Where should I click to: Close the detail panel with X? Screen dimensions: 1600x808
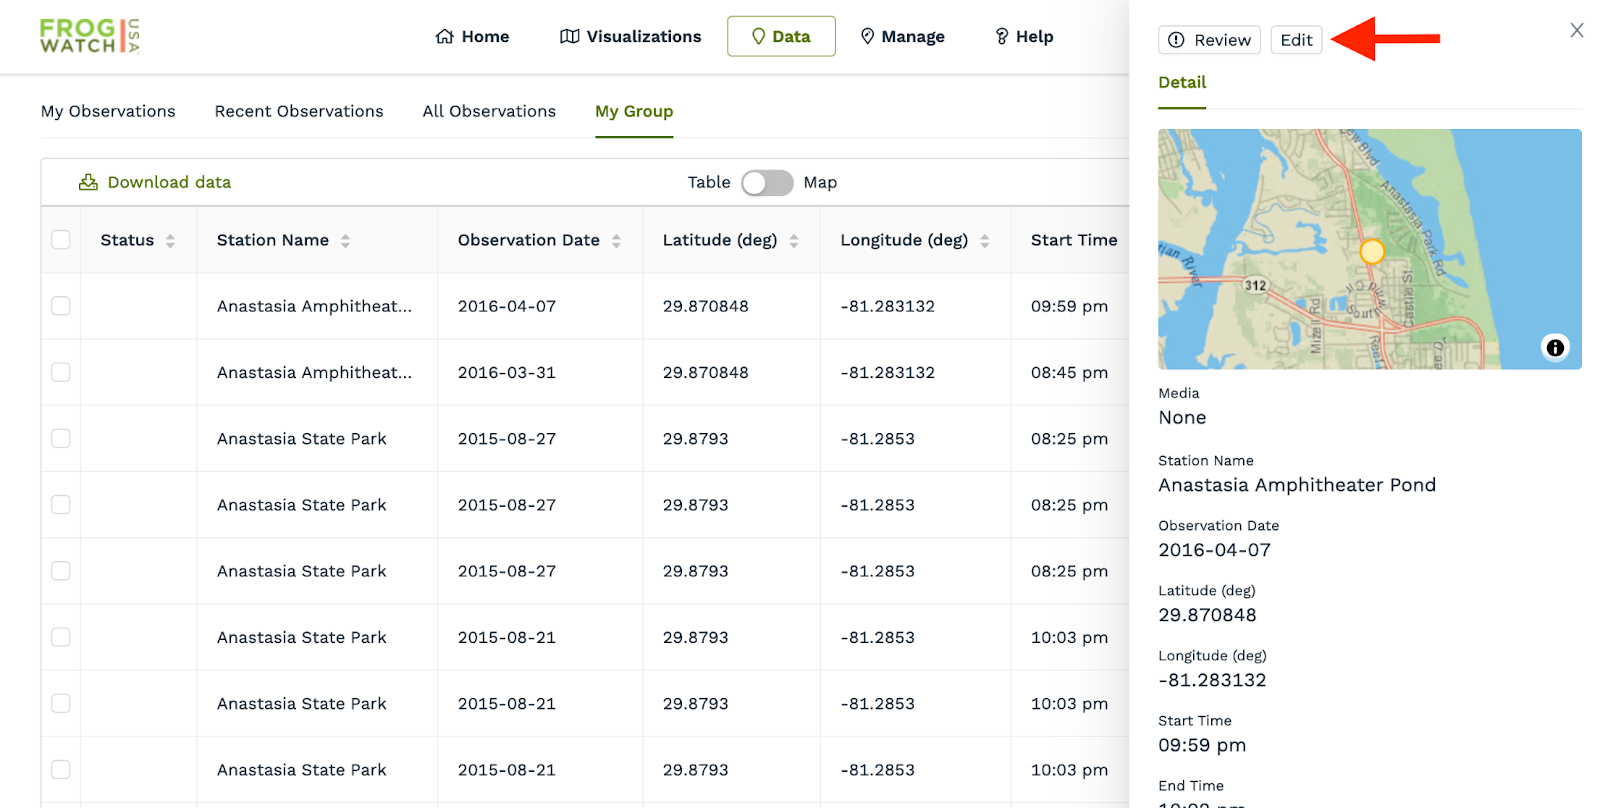(x=1576, y=31)
